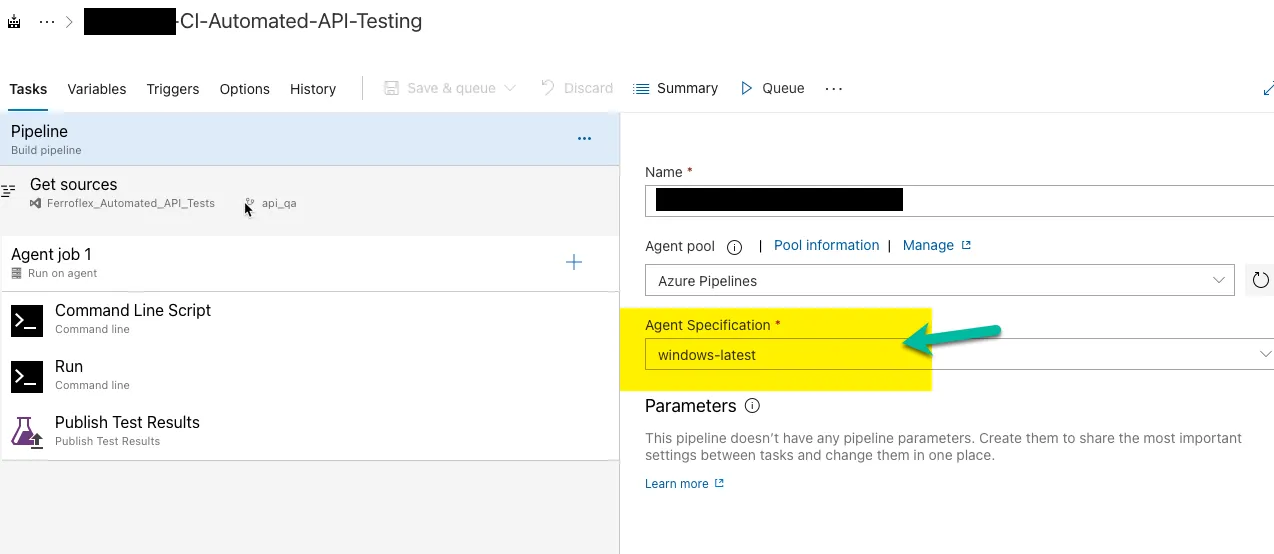Click the refresh agent pool icon
The image size is (1274, 554).
[1261, 281]
